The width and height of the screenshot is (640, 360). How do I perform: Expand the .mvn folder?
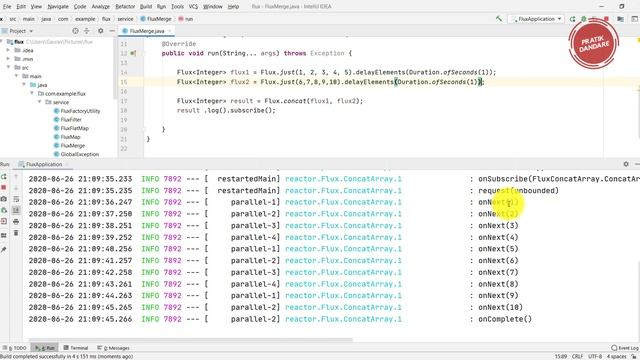pyautogui.click(x=8, y=59)
